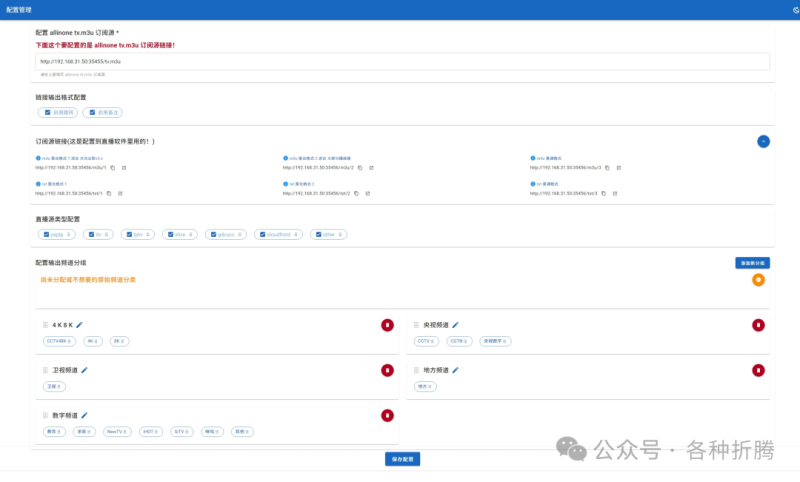800x482 pixels.
Task: Click the top-right icon in the header bar
Action: [x=792, y=9]
